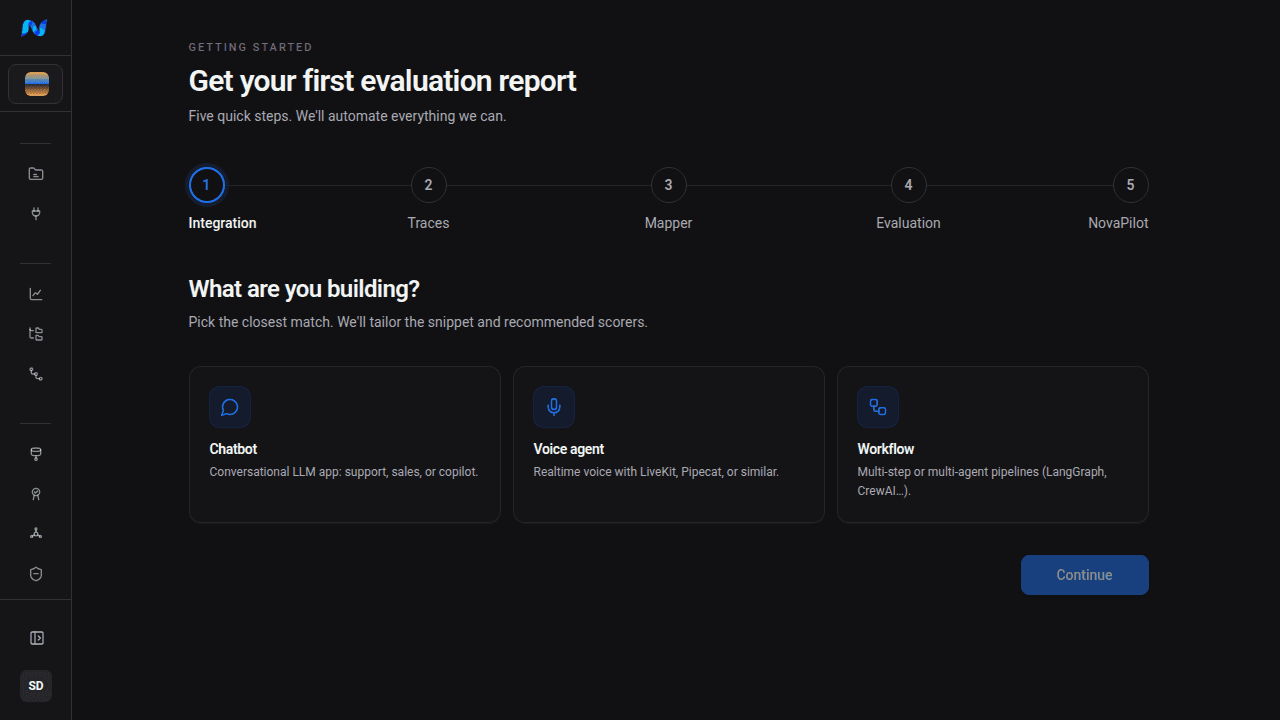1280x720 pixels.
Task: Click the Evaluation step label
Action: pos(908,223)
